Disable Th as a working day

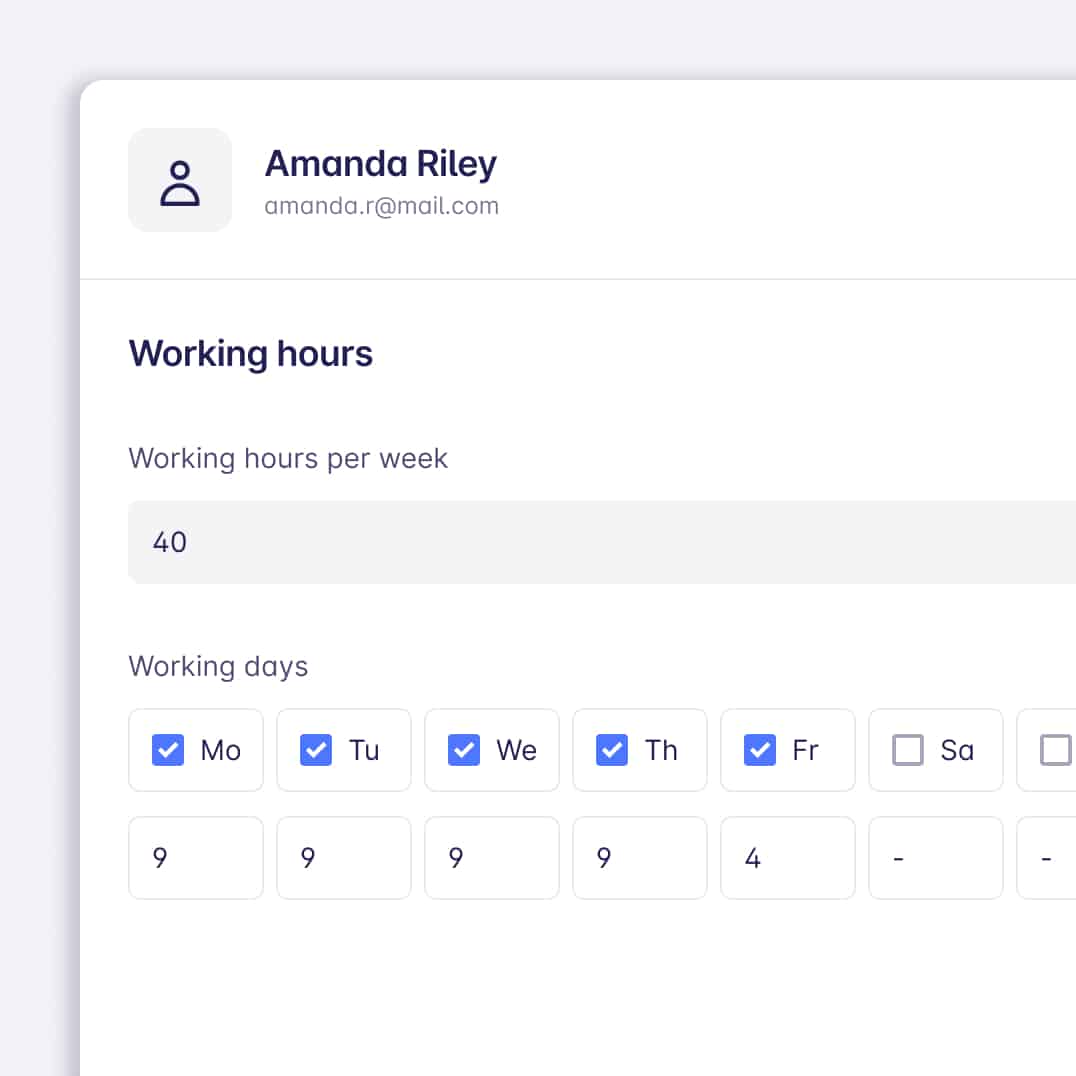(x=612, y=750)
